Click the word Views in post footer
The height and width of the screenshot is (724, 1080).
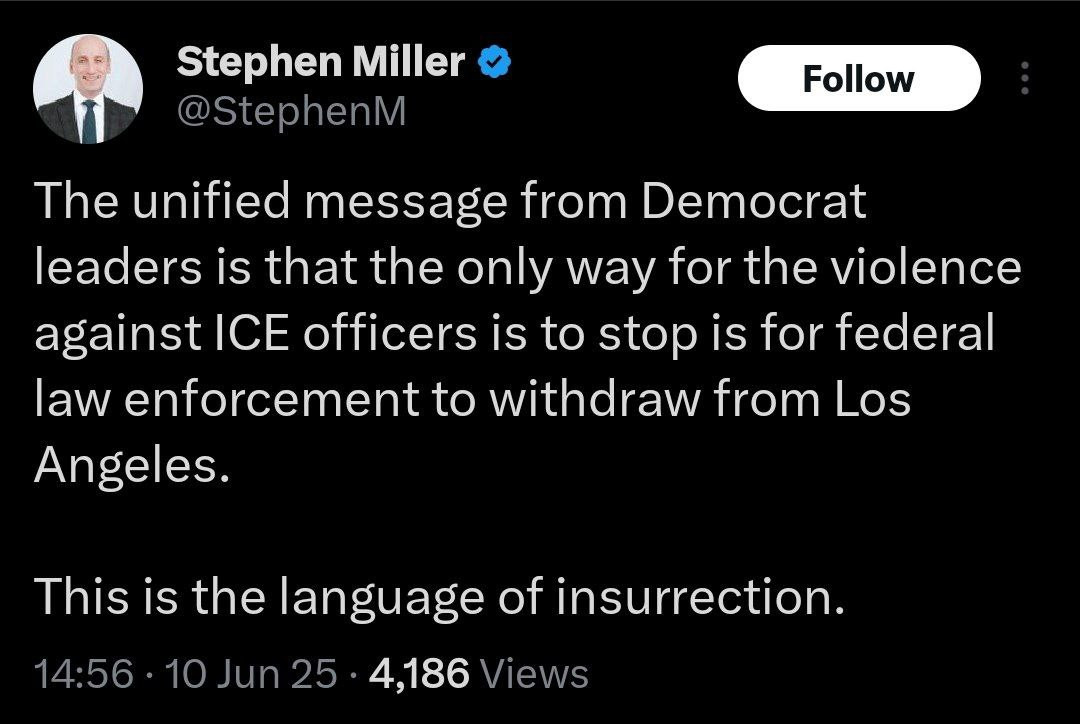click(534, 673)
